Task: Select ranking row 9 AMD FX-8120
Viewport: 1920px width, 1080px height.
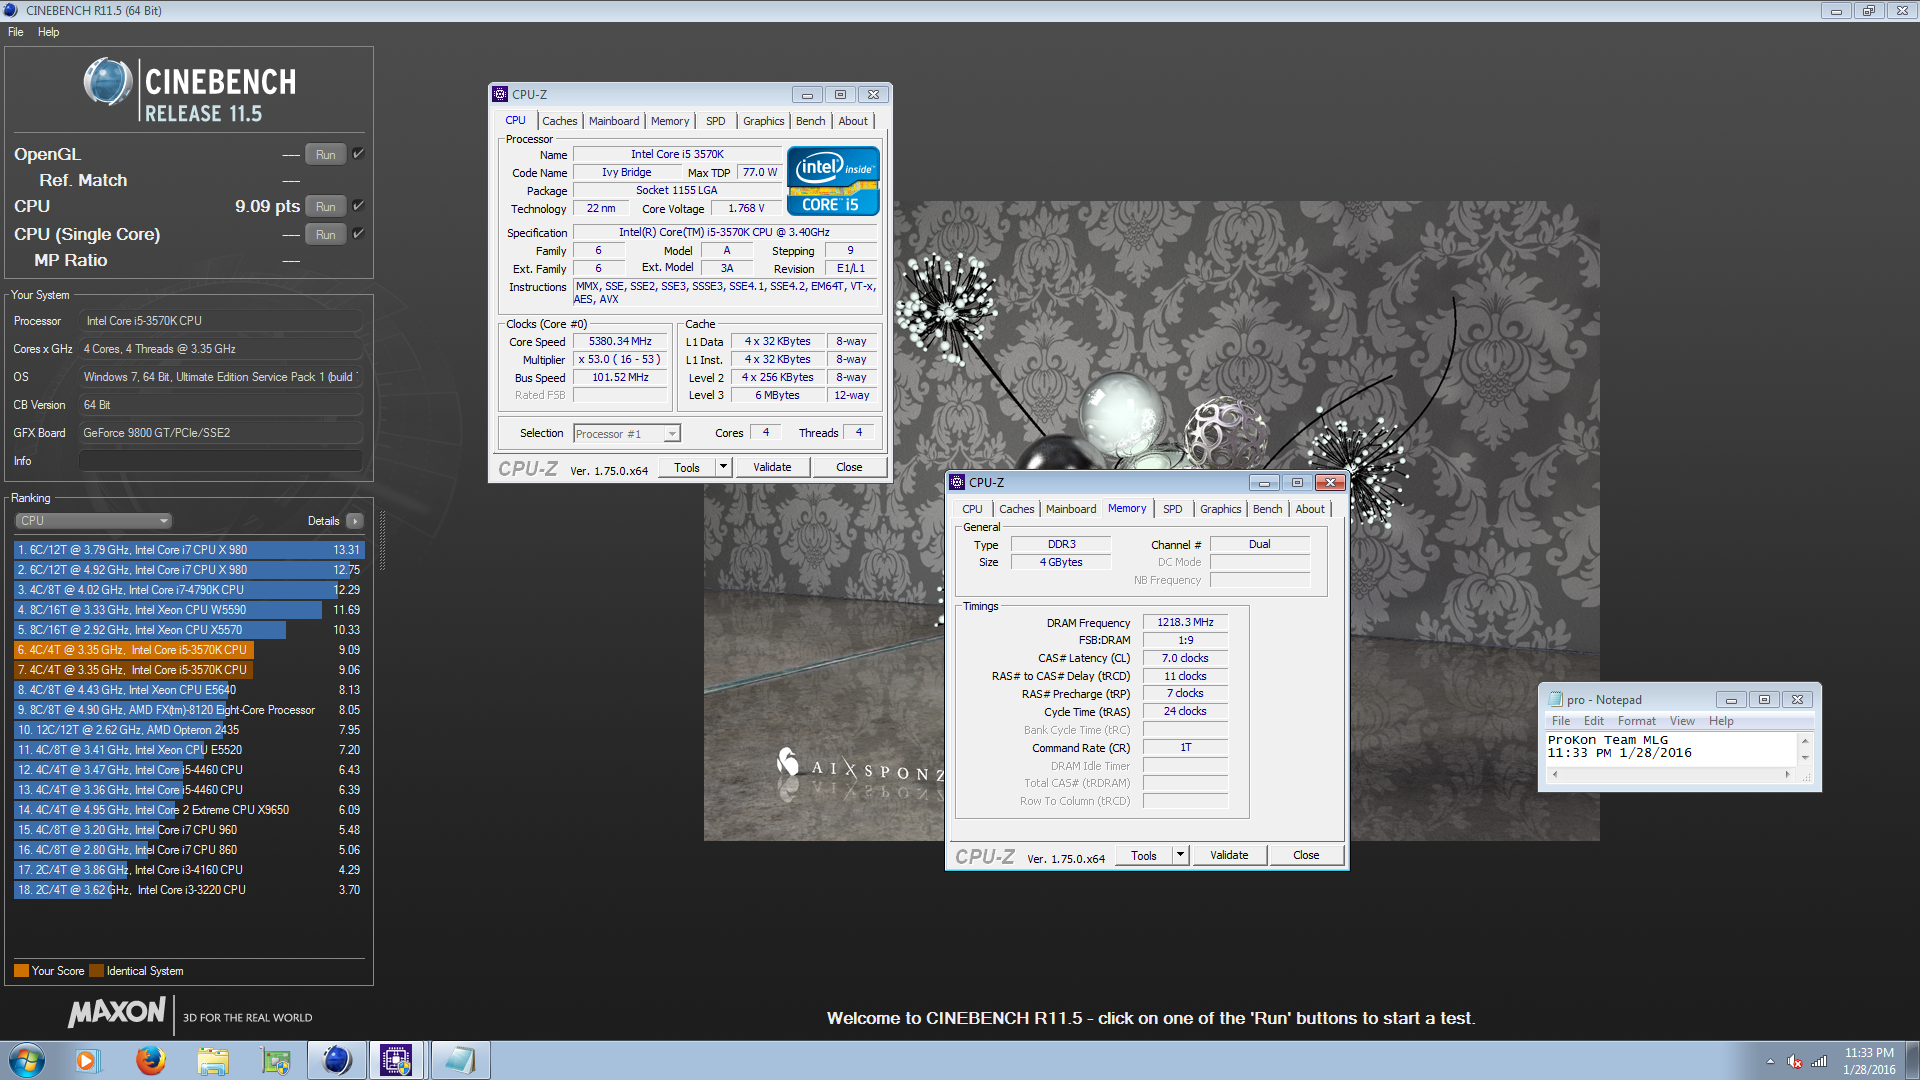Action: tap(189, 710)
